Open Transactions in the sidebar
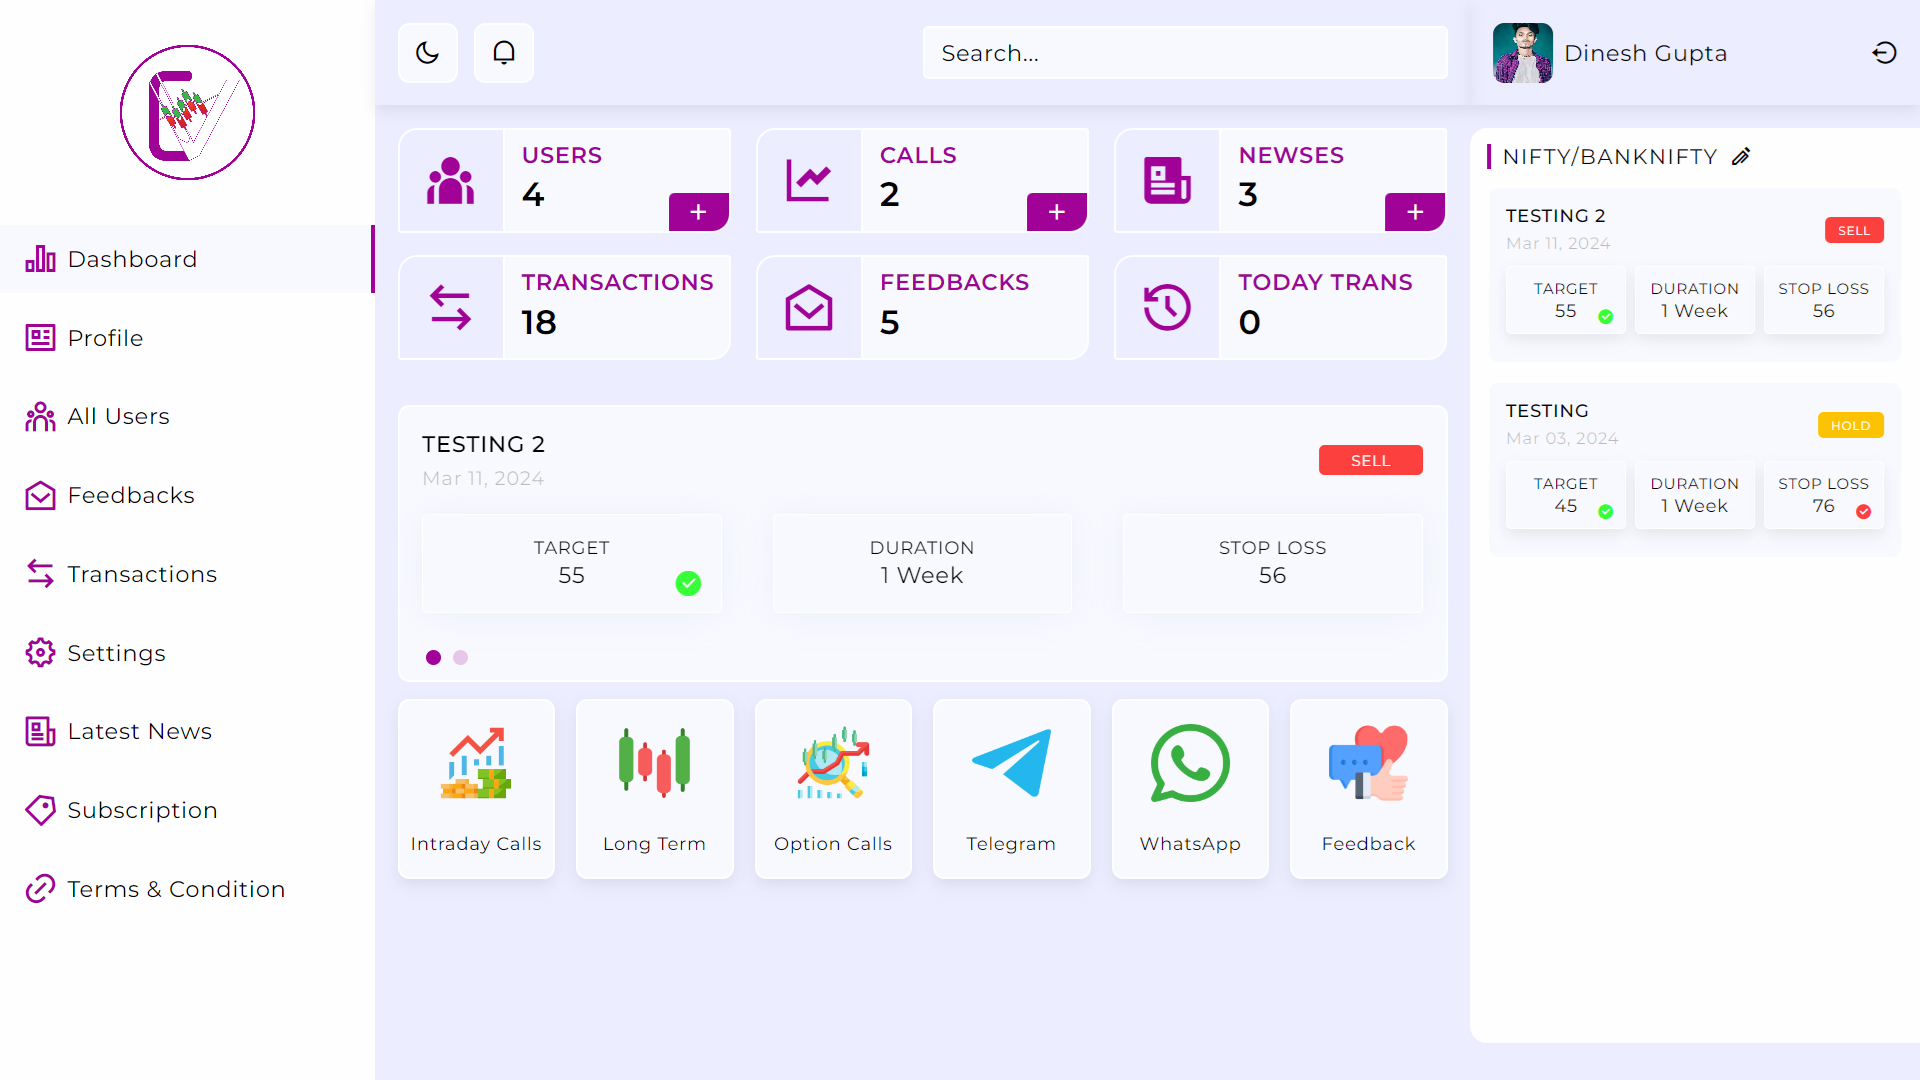The image size is (1920, 1080). click(187, 574)
